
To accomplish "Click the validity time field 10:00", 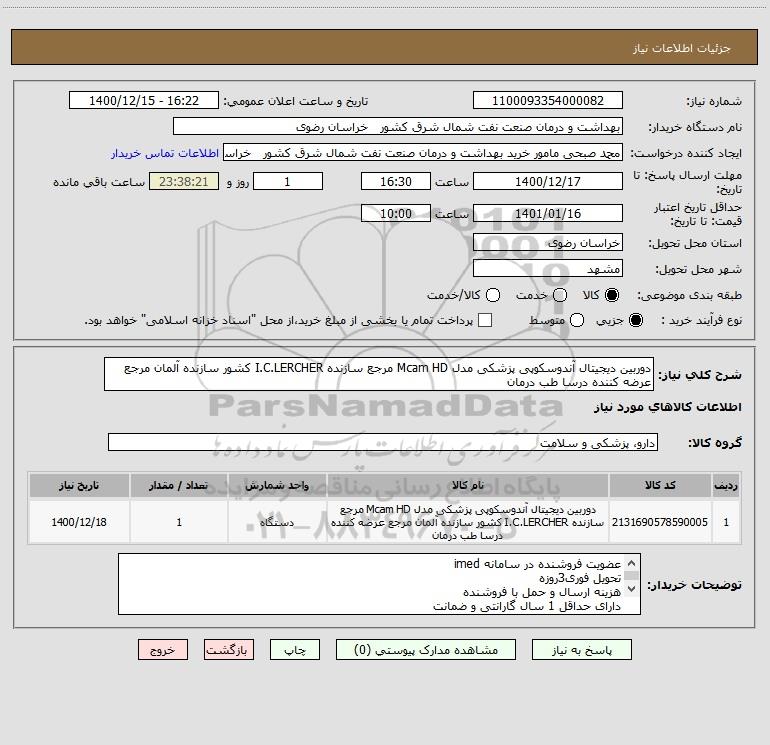I will pos(396,214).
